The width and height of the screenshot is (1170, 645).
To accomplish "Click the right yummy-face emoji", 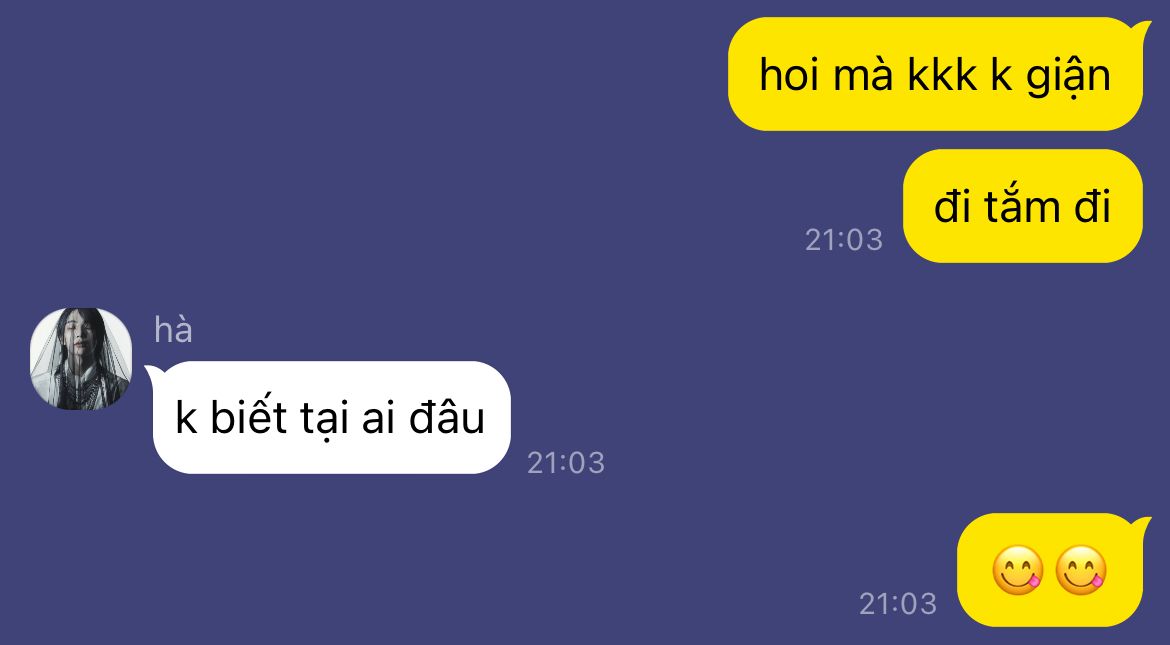I will 1081,571.
